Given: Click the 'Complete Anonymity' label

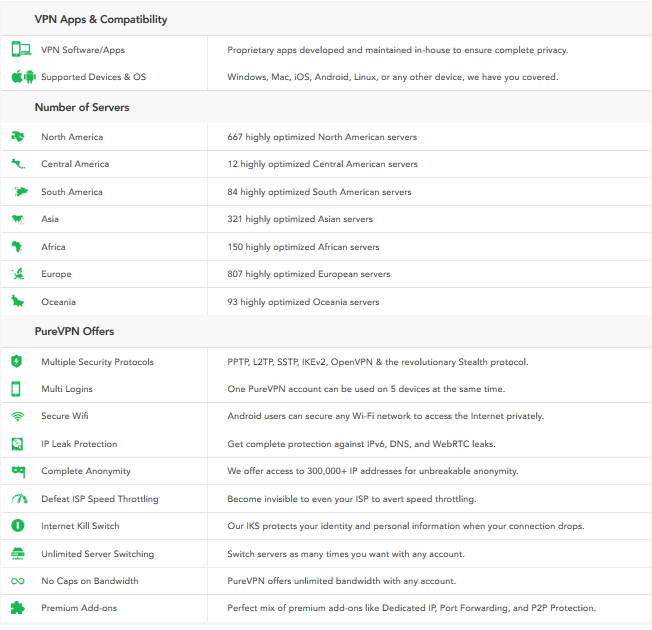Looking at the screenshot, I should click(x=86, y=471).
